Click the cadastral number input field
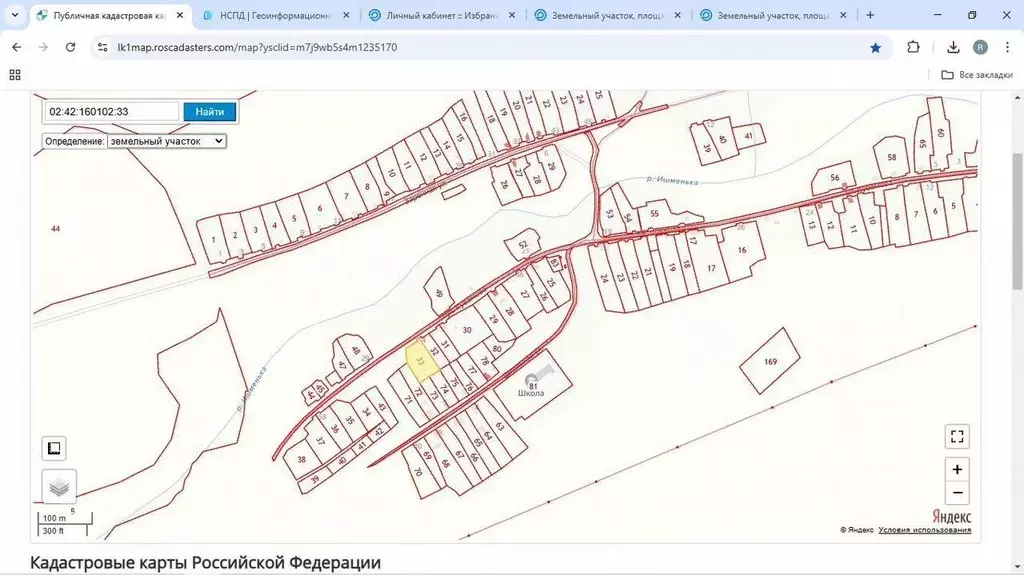 pos(111,112)
